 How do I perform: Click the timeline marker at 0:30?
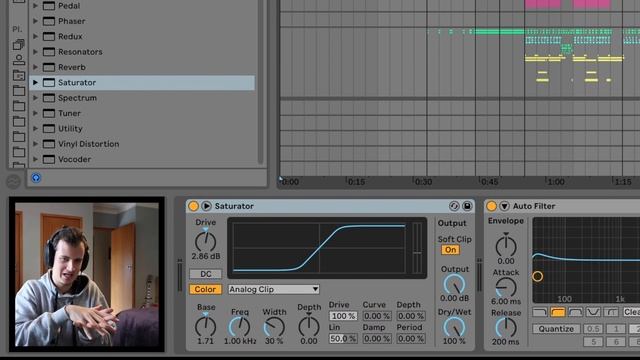click(x=423, y=182)
